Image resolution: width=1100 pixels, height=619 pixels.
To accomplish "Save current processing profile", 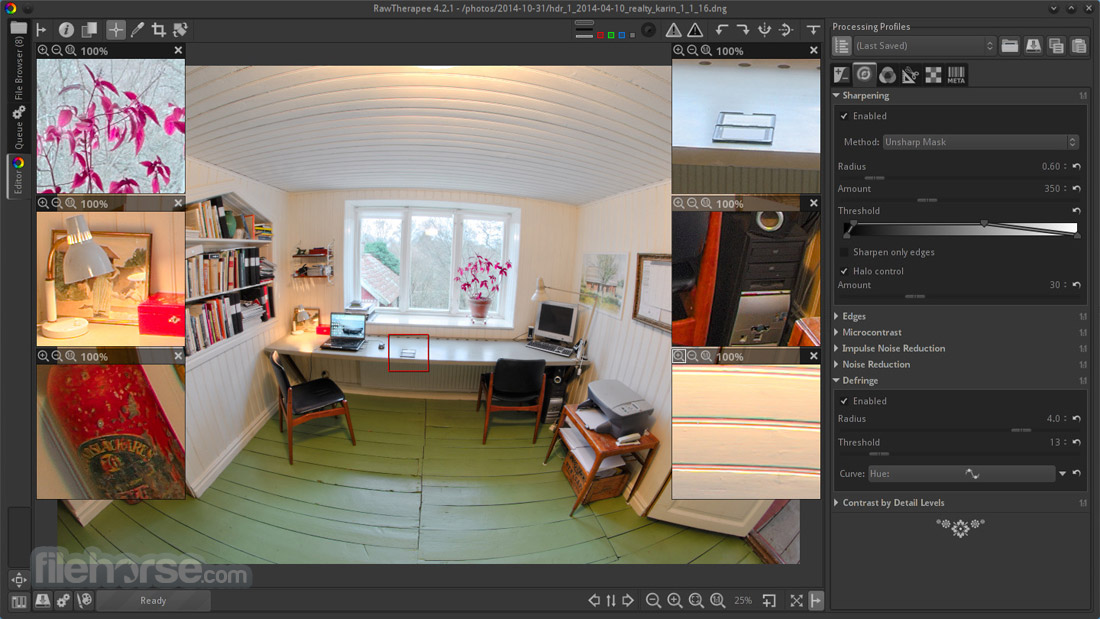I will [1033, 46].
